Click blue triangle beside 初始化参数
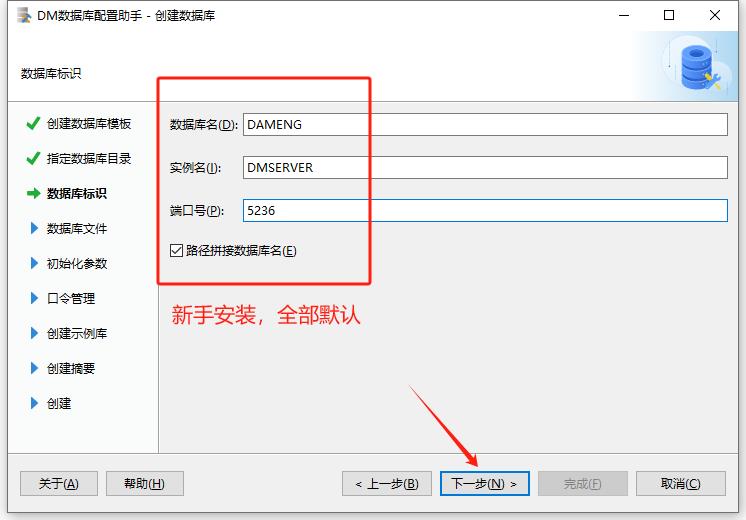This screenshot has height=520, width=746. [x=35, y=264]
